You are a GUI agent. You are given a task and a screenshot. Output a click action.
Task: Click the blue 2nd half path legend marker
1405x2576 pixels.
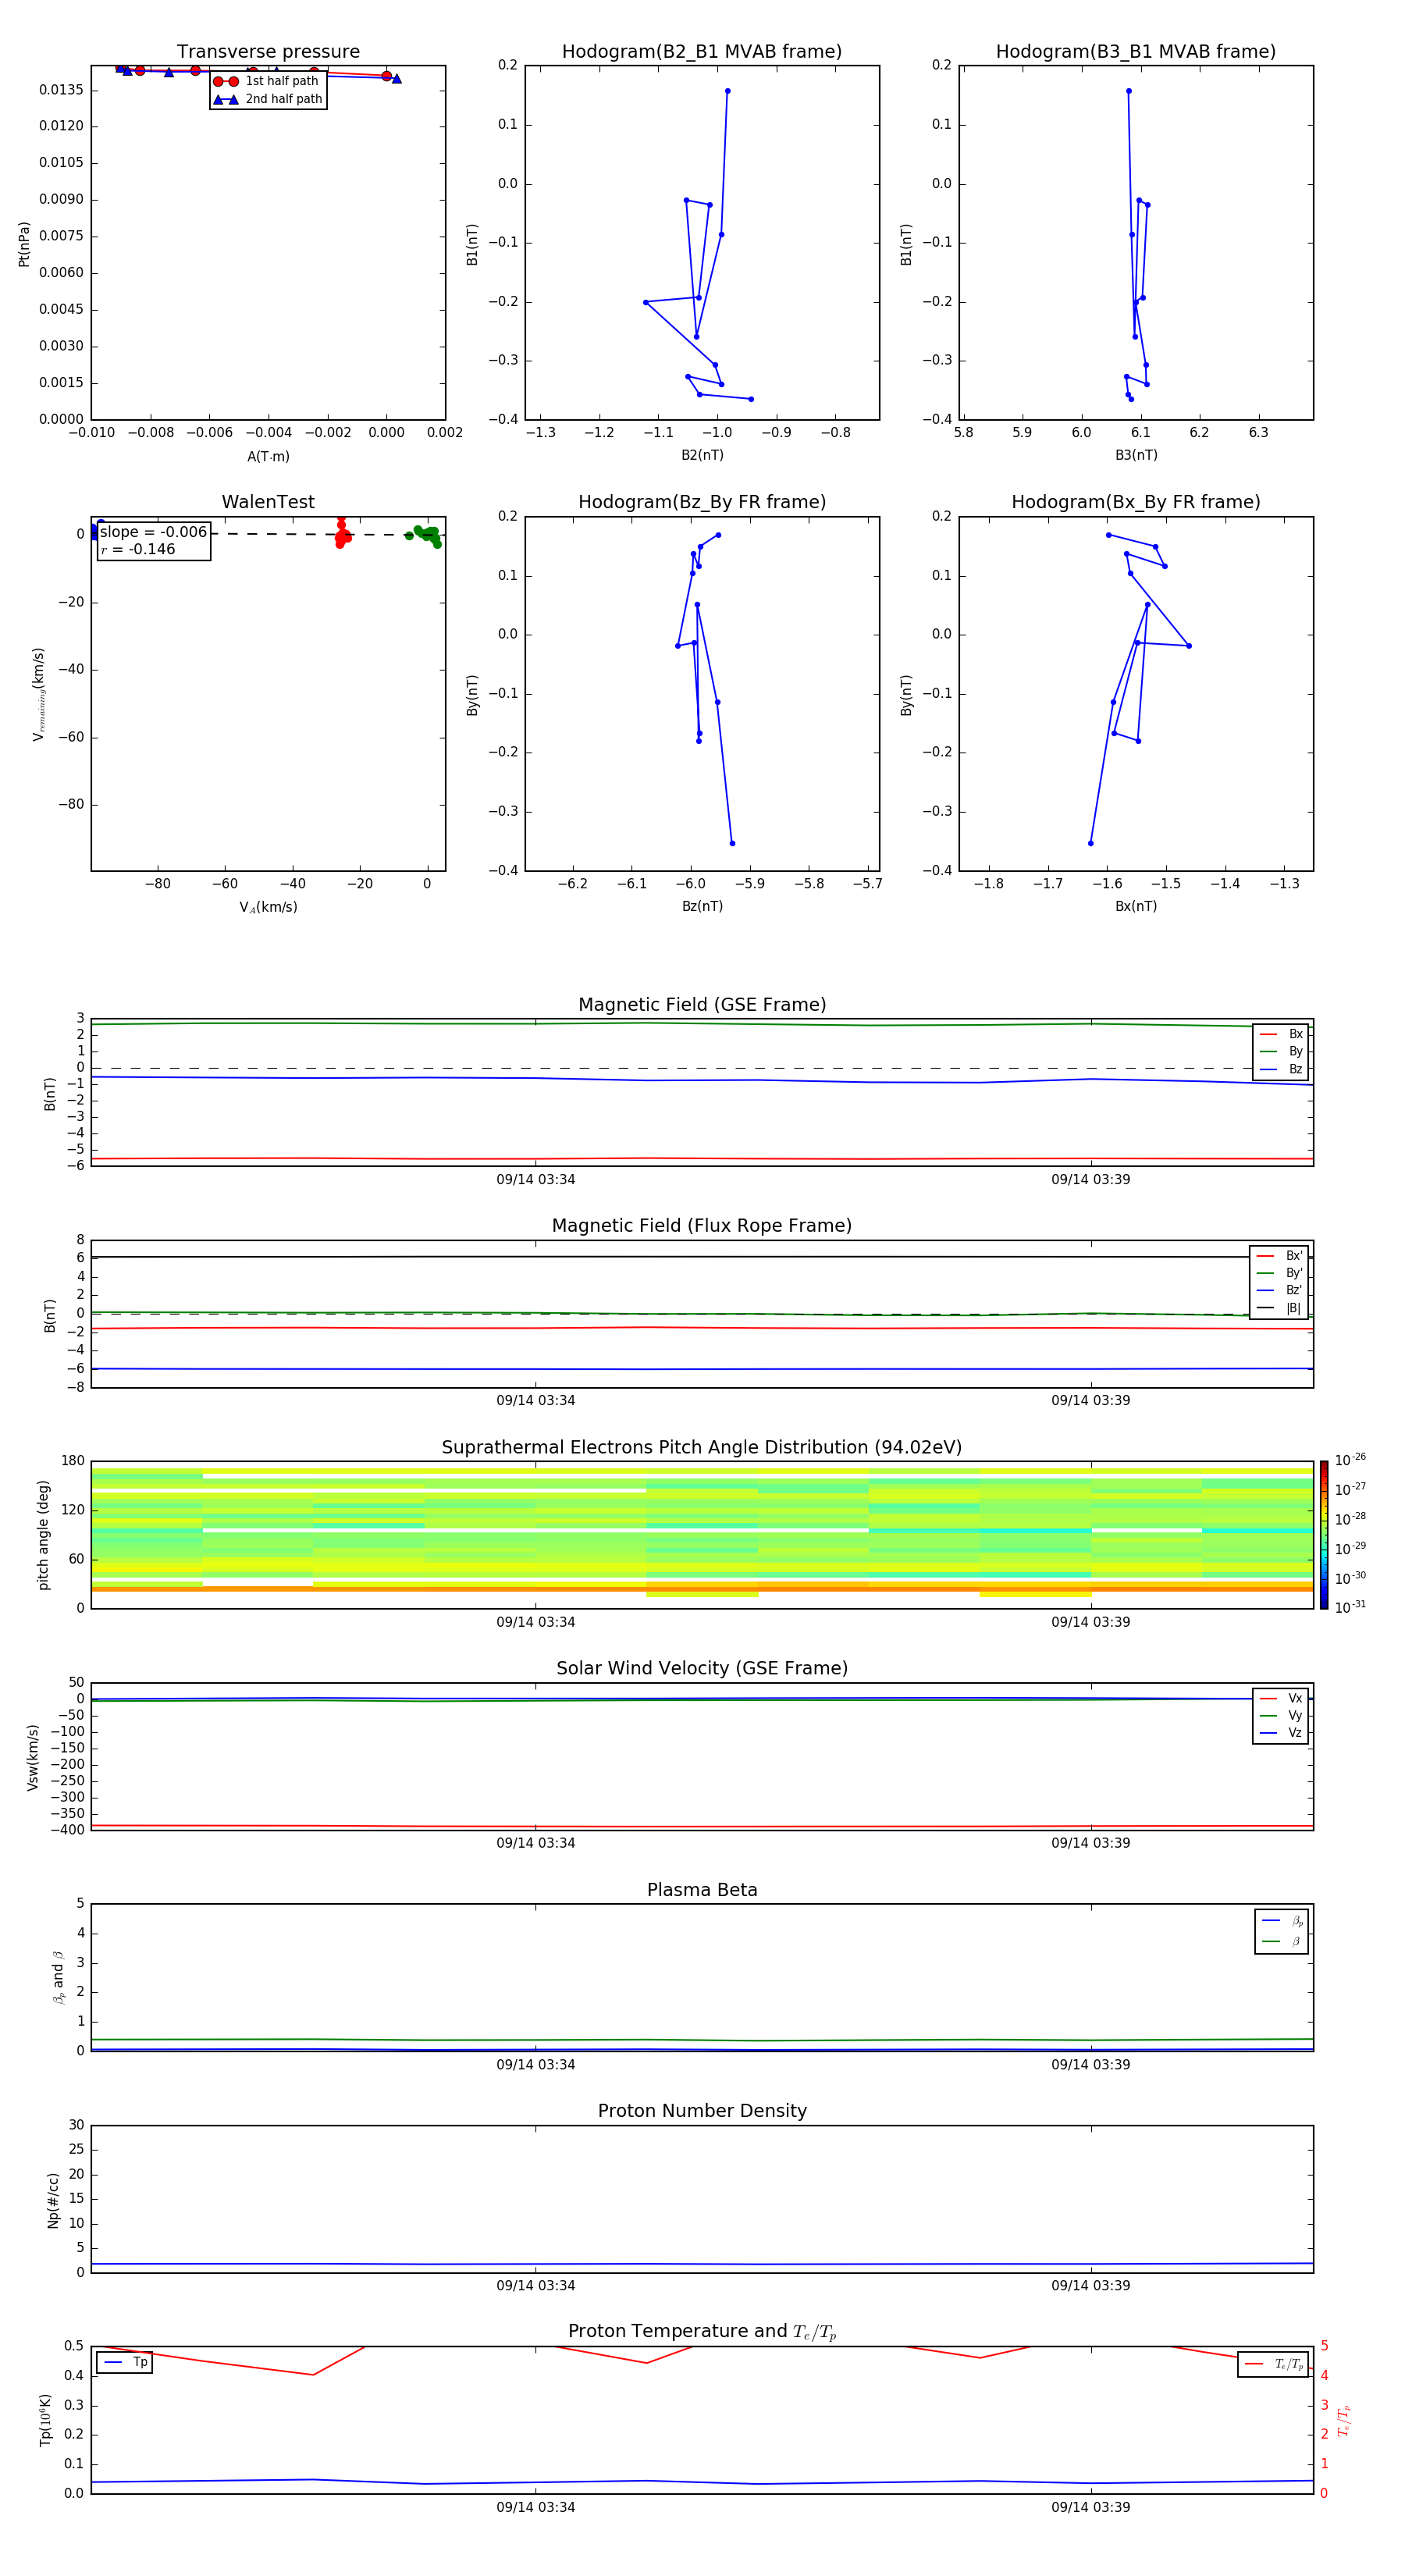pos(226,99)
